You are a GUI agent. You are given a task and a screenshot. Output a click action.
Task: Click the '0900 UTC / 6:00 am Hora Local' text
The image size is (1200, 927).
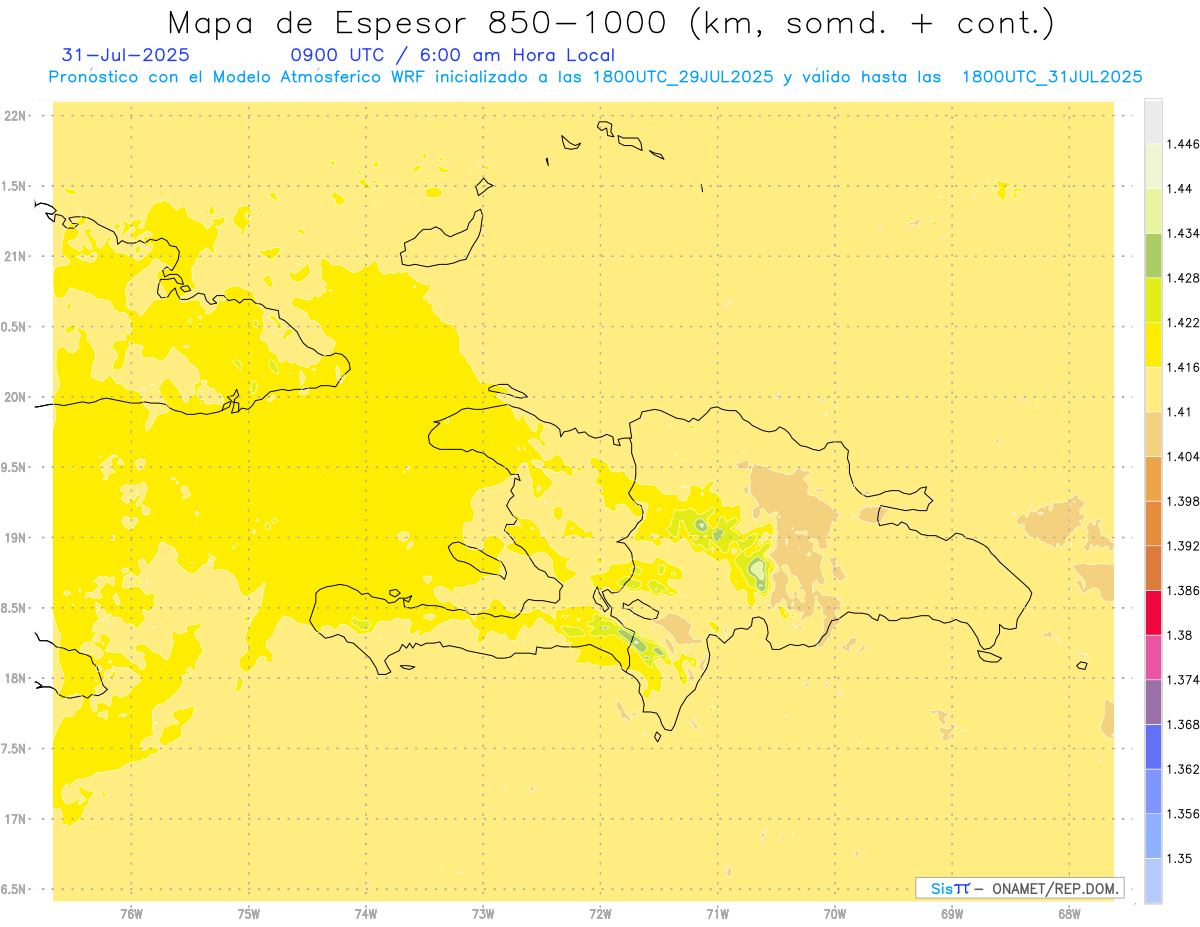tap(452, 55)
